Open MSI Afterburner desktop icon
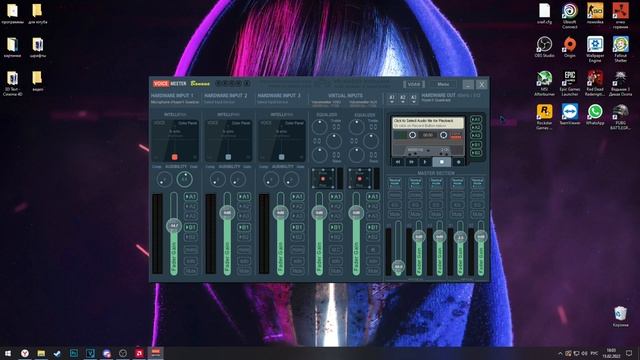The height and width of the screenshot is (360, 640). coord(544,83)
